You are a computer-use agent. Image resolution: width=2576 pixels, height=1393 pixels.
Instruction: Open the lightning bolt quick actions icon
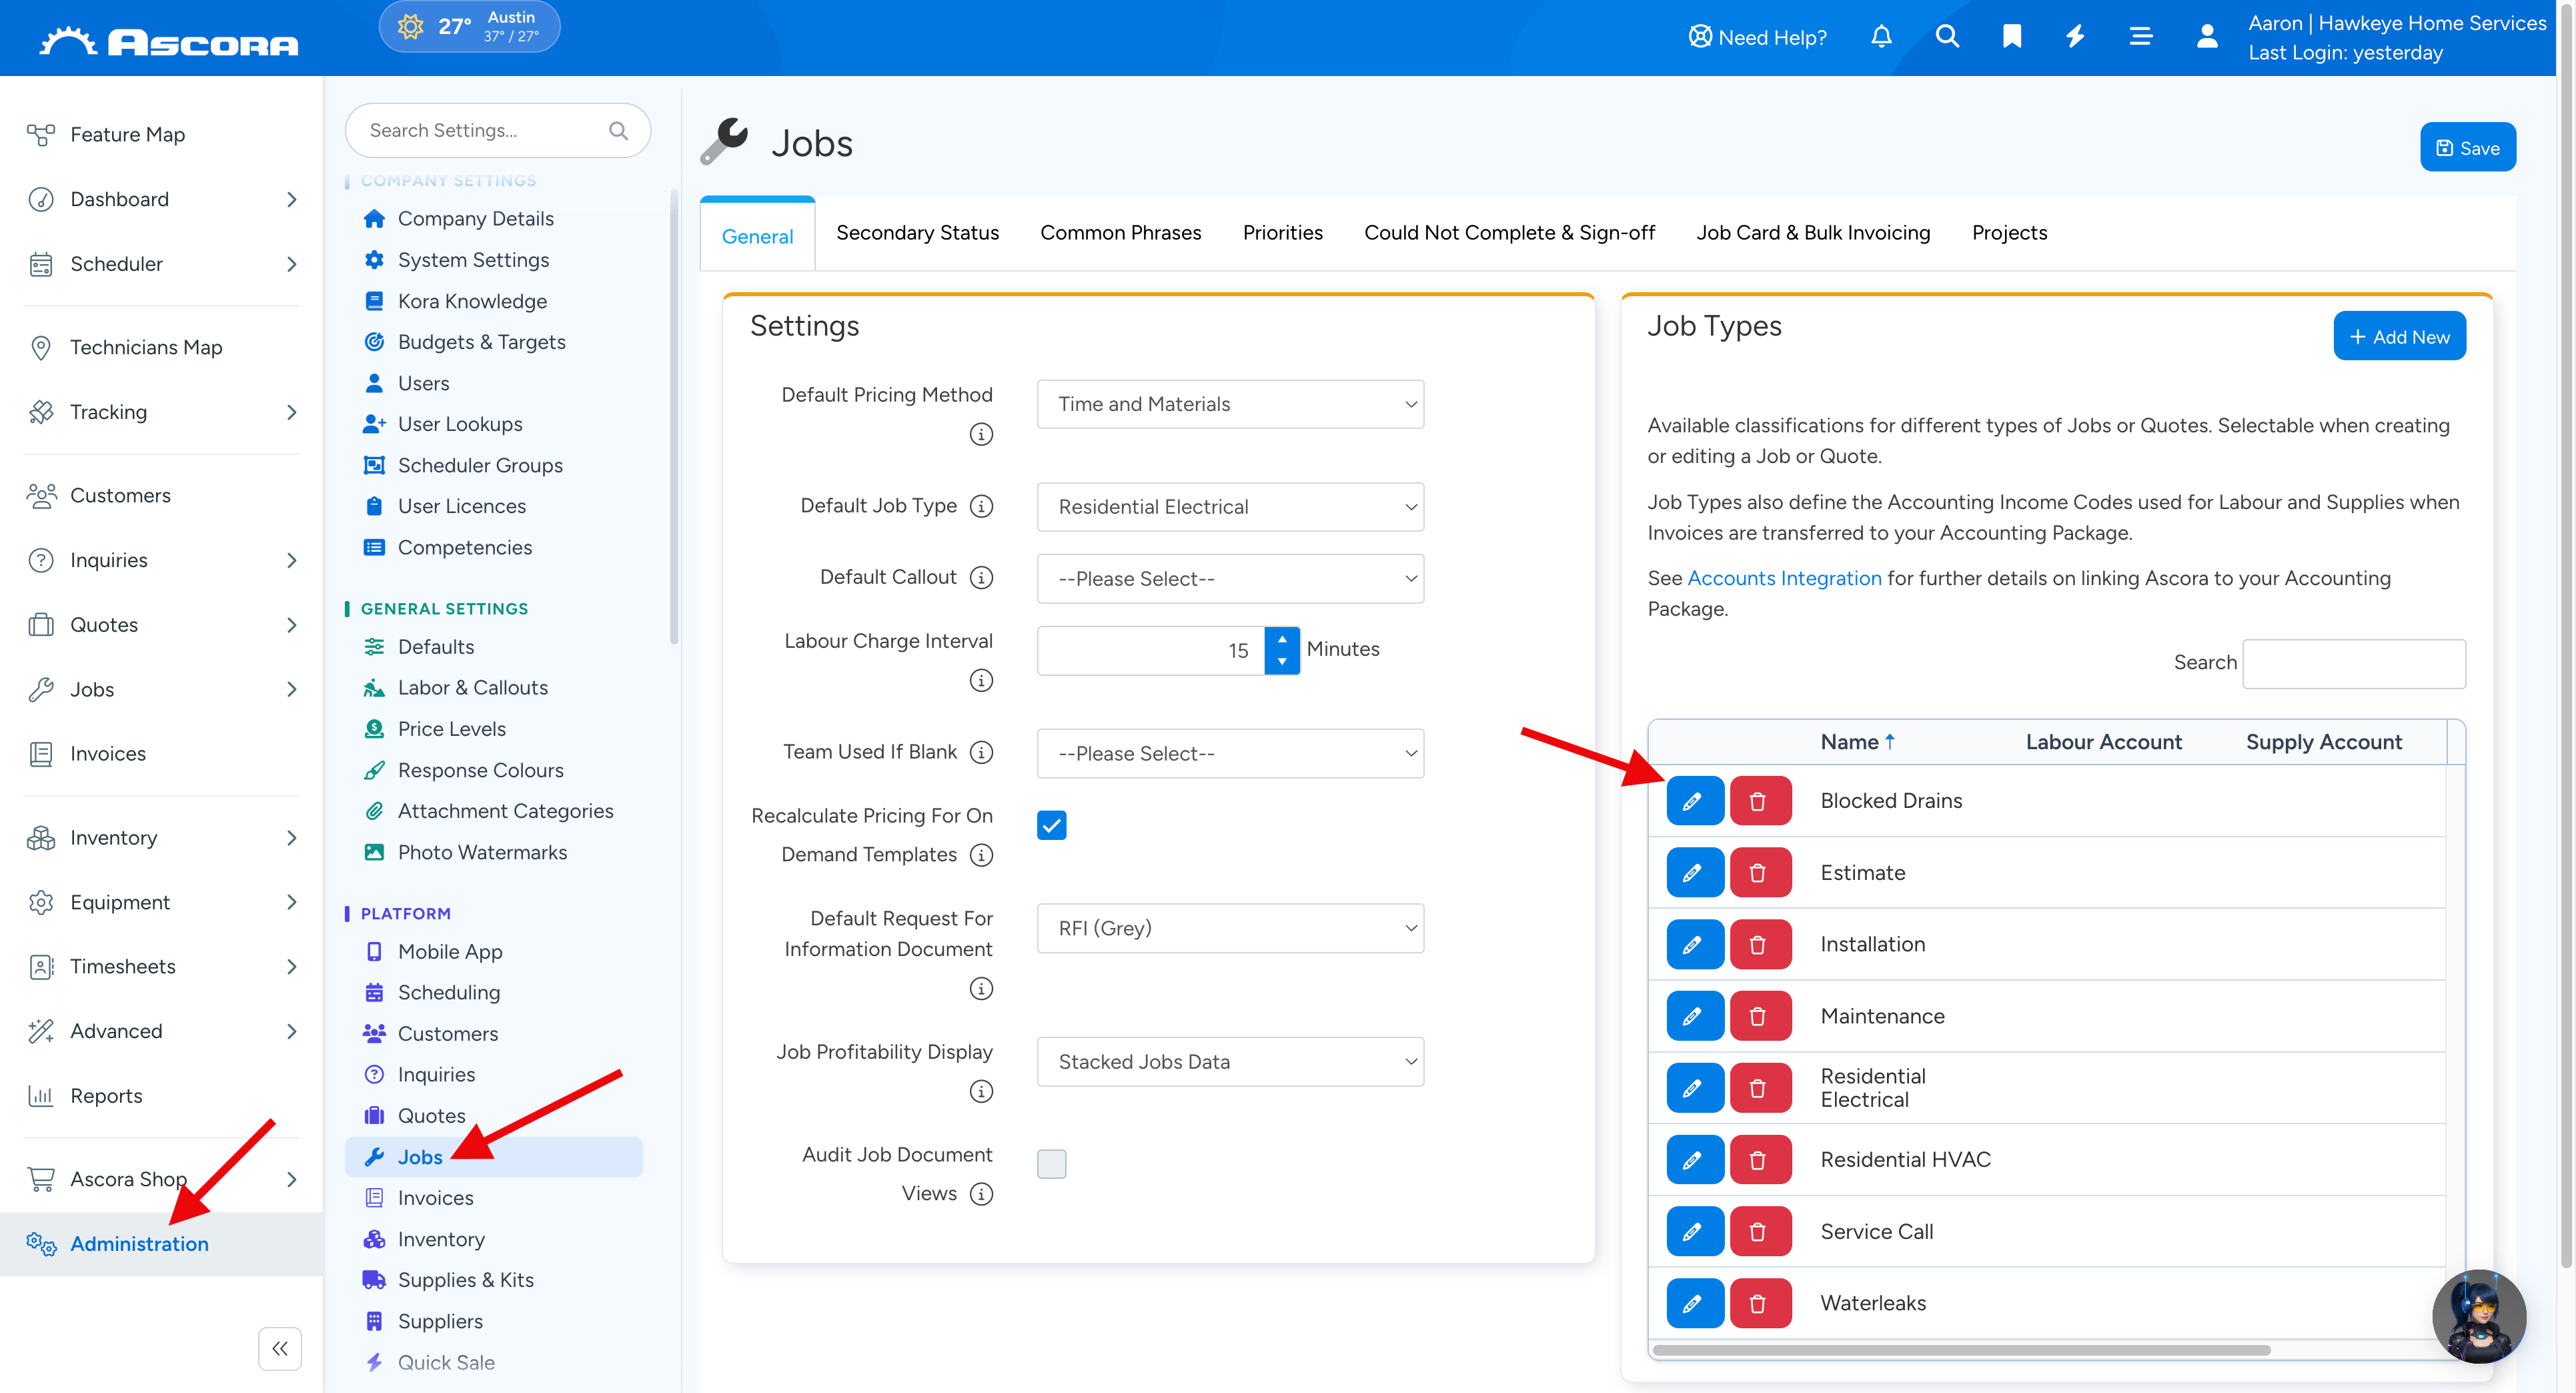[2076, 37]
